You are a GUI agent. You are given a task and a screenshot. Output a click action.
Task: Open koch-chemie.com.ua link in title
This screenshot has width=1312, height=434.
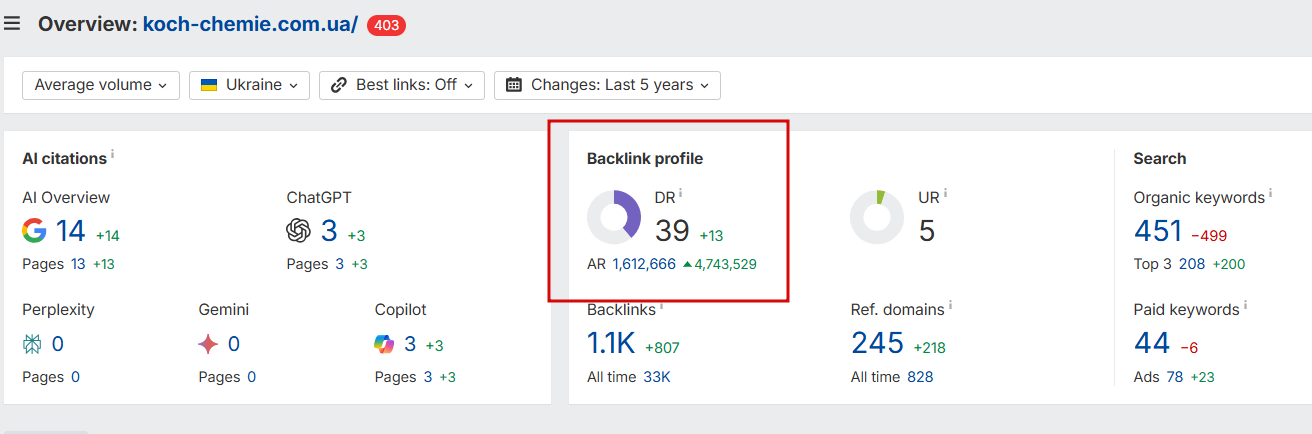pos(250,24)
